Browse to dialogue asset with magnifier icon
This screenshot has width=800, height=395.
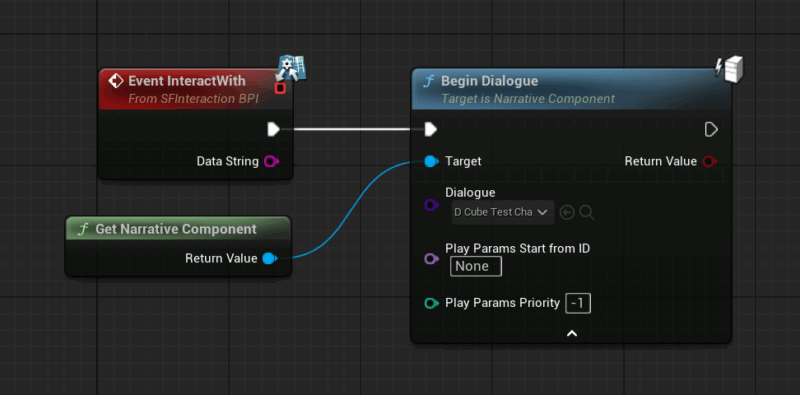(587, 212)
